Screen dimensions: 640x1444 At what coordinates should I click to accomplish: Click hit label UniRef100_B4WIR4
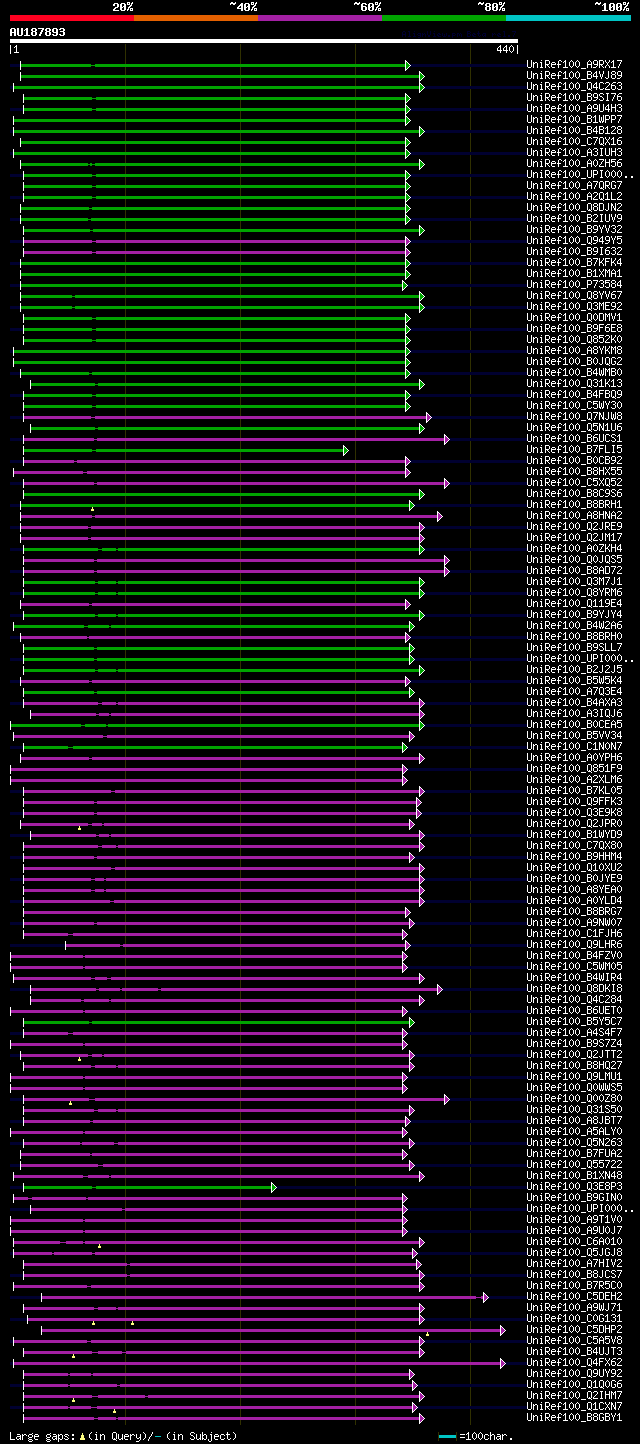coord(574,978)
